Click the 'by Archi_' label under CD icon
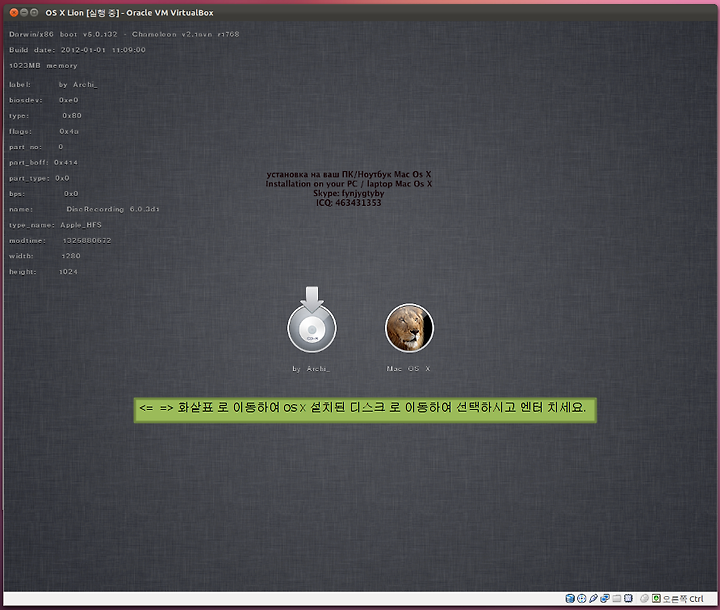720x610 pixels. [311, 368]
